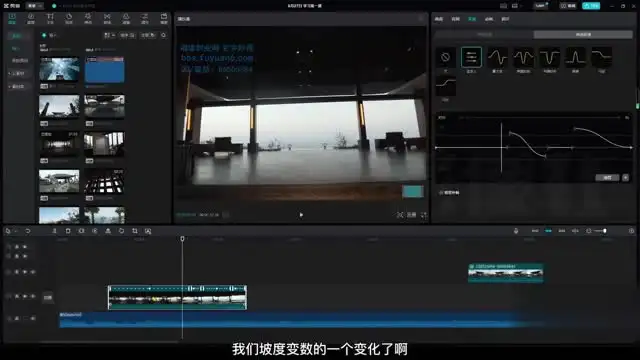This screenshot has width=640, height=360.
Task: Lock the main video track with cover button
Action: click(x=17, y=296)
